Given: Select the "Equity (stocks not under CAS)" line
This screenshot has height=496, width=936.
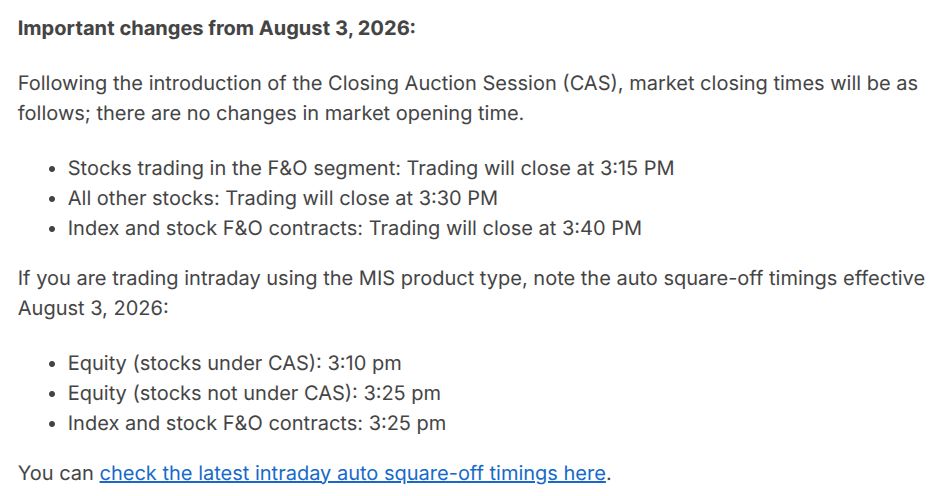Looking at the screenshot, I should 254,393.
